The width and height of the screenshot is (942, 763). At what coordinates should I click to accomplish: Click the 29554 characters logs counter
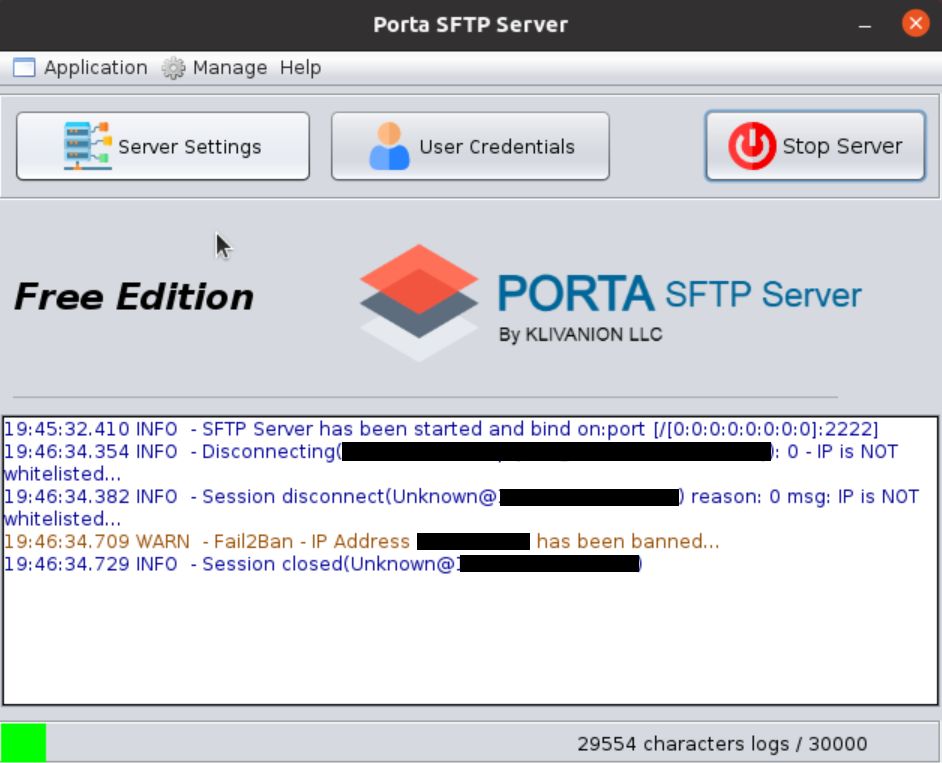point(723,743)
